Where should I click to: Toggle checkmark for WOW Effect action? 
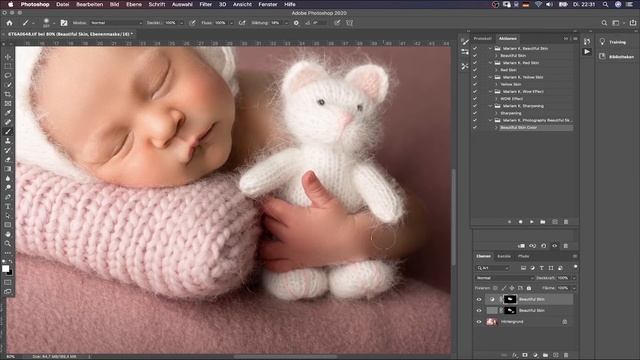pyautogui.click(x=475, y=98)
